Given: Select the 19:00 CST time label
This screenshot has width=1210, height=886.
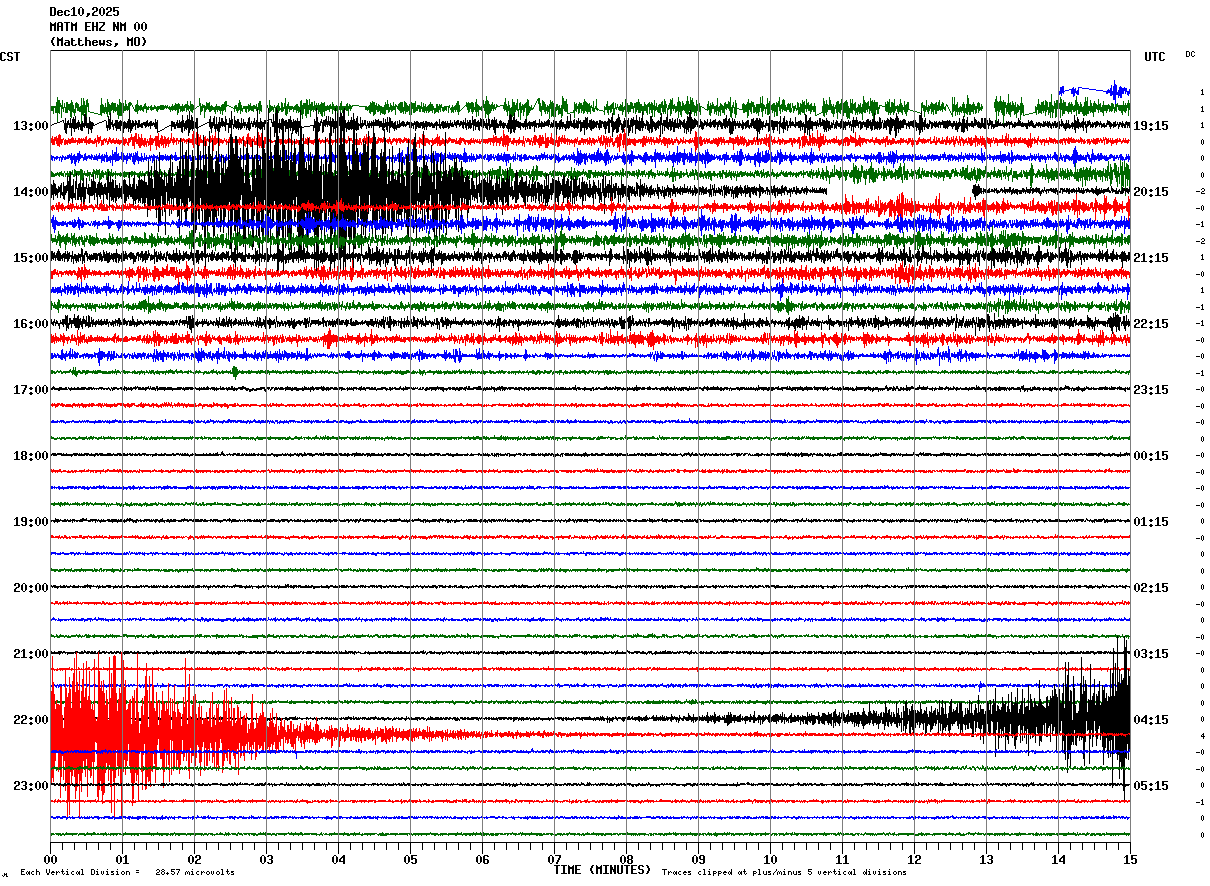Looking at the screenshot, I should 31,522.
